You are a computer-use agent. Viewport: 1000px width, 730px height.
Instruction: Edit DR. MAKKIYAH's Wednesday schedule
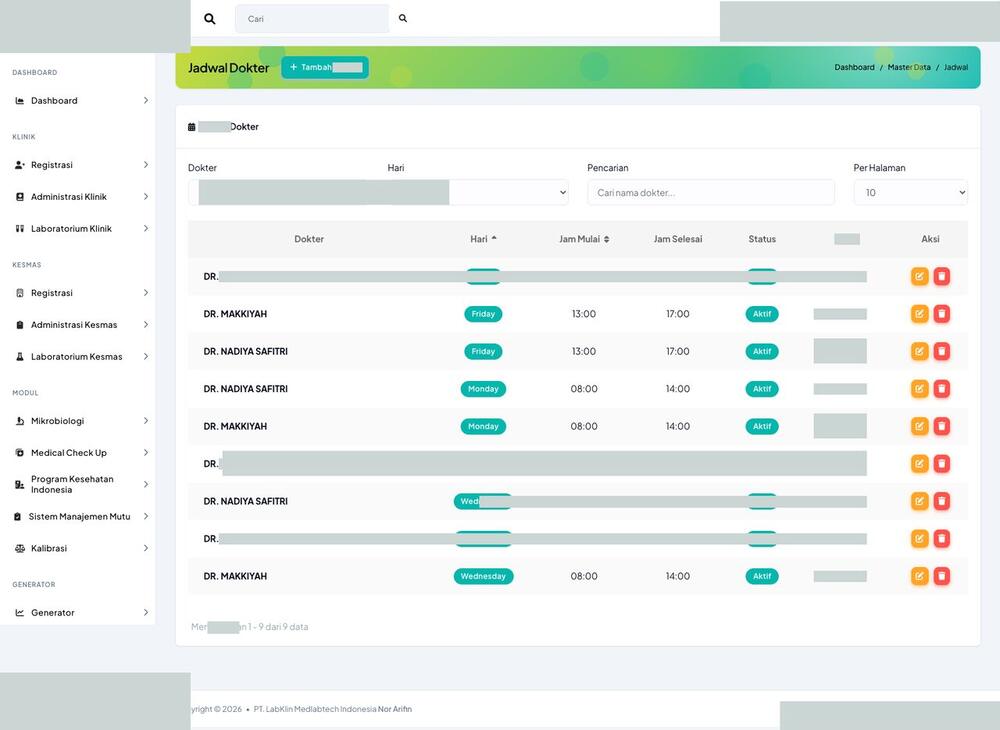tap(919, 576)
